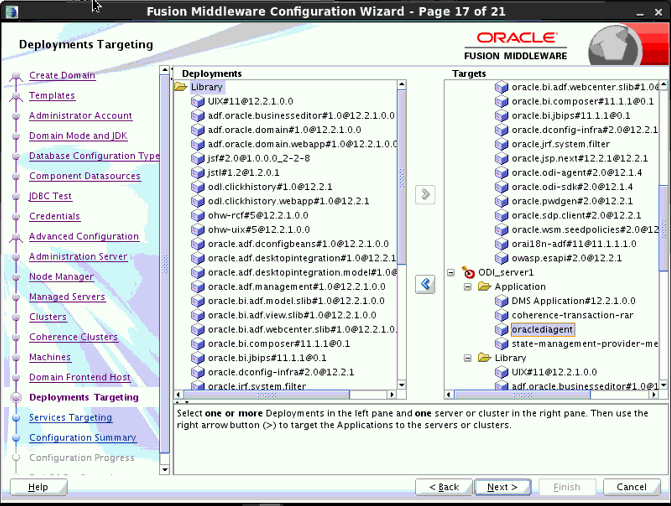Image resolution: width=671 pixels, height=506 pixels.
Task: Open Component Datasources step
Action: pos(85,176)
